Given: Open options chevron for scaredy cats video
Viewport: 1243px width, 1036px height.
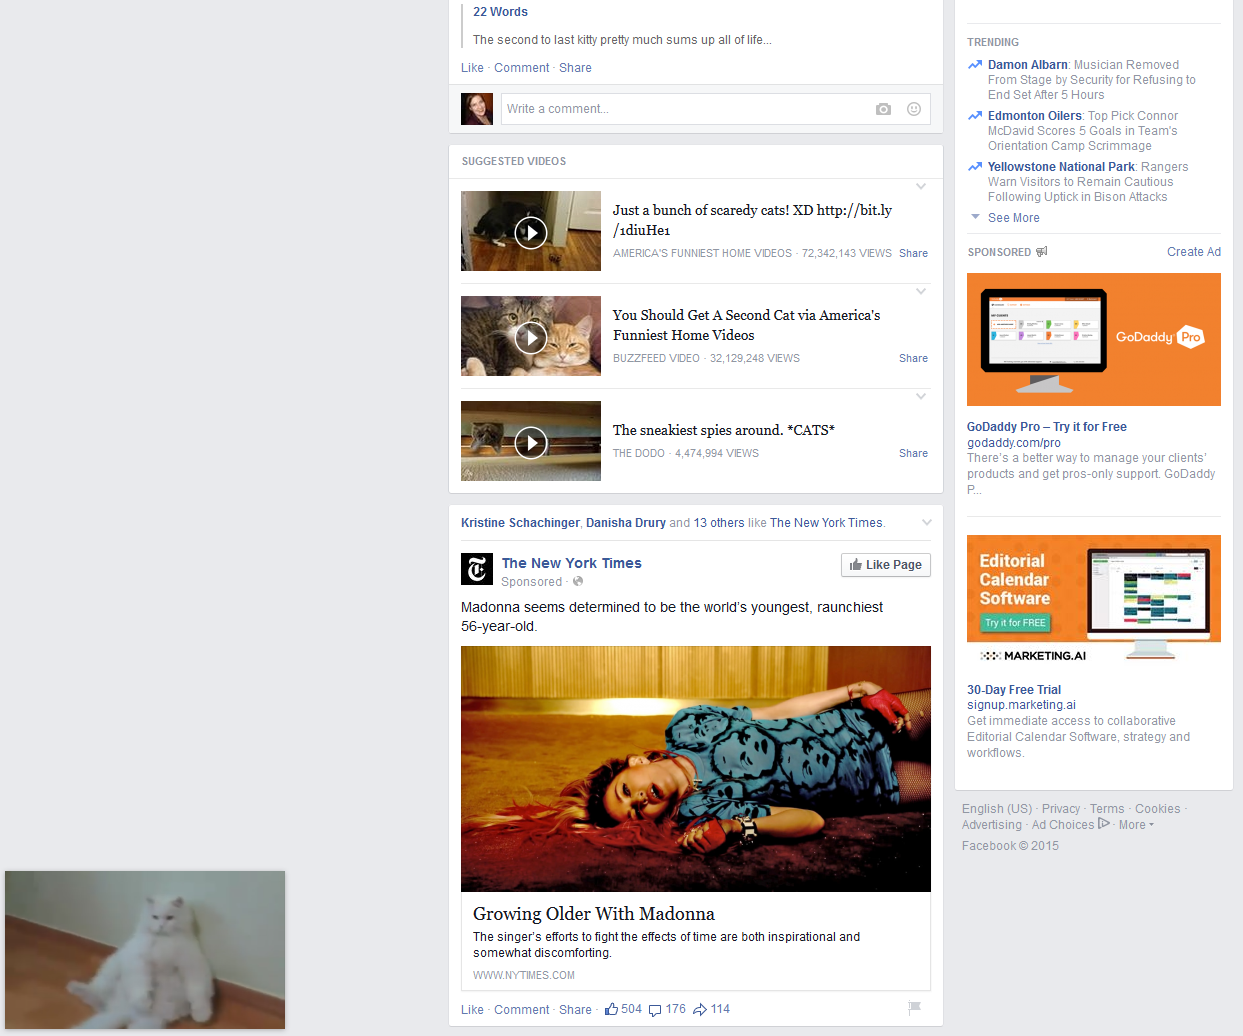Looking at the screenshot, I should click(x=921, y=187).
